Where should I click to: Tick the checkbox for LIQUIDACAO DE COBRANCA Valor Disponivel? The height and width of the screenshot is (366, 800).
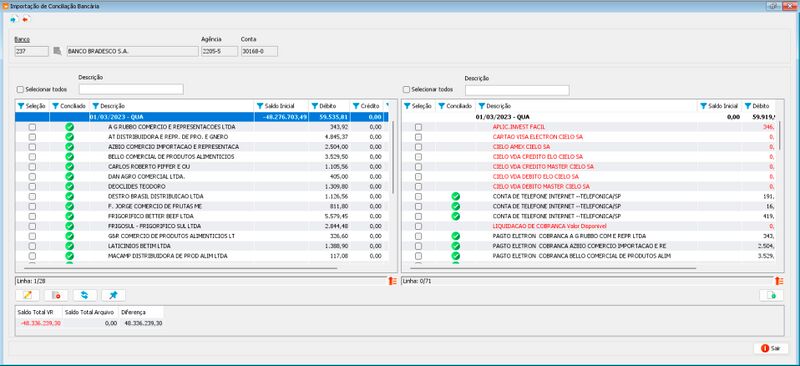[x=418, y=226]
